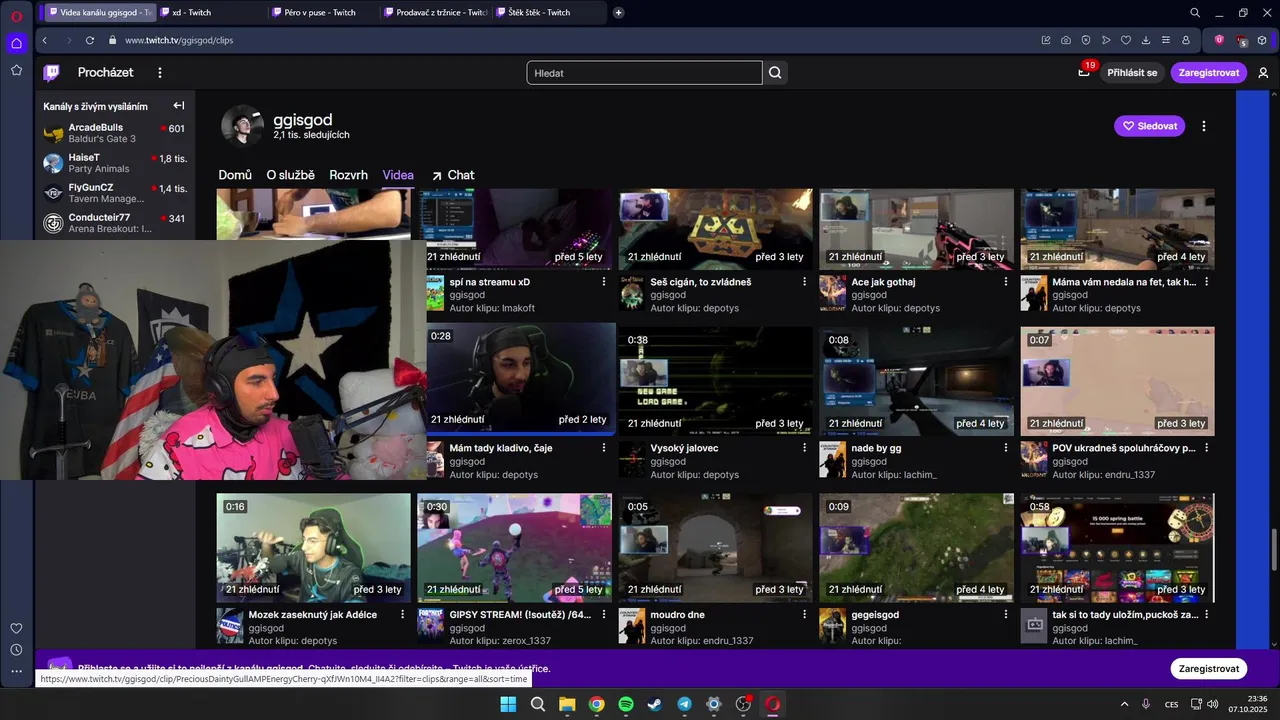The height and width of the screenshot is (720, 1280).
Task: Play the POV ukradneš spoluhráčovy clip thumbnail
Action: point(1117,382)
